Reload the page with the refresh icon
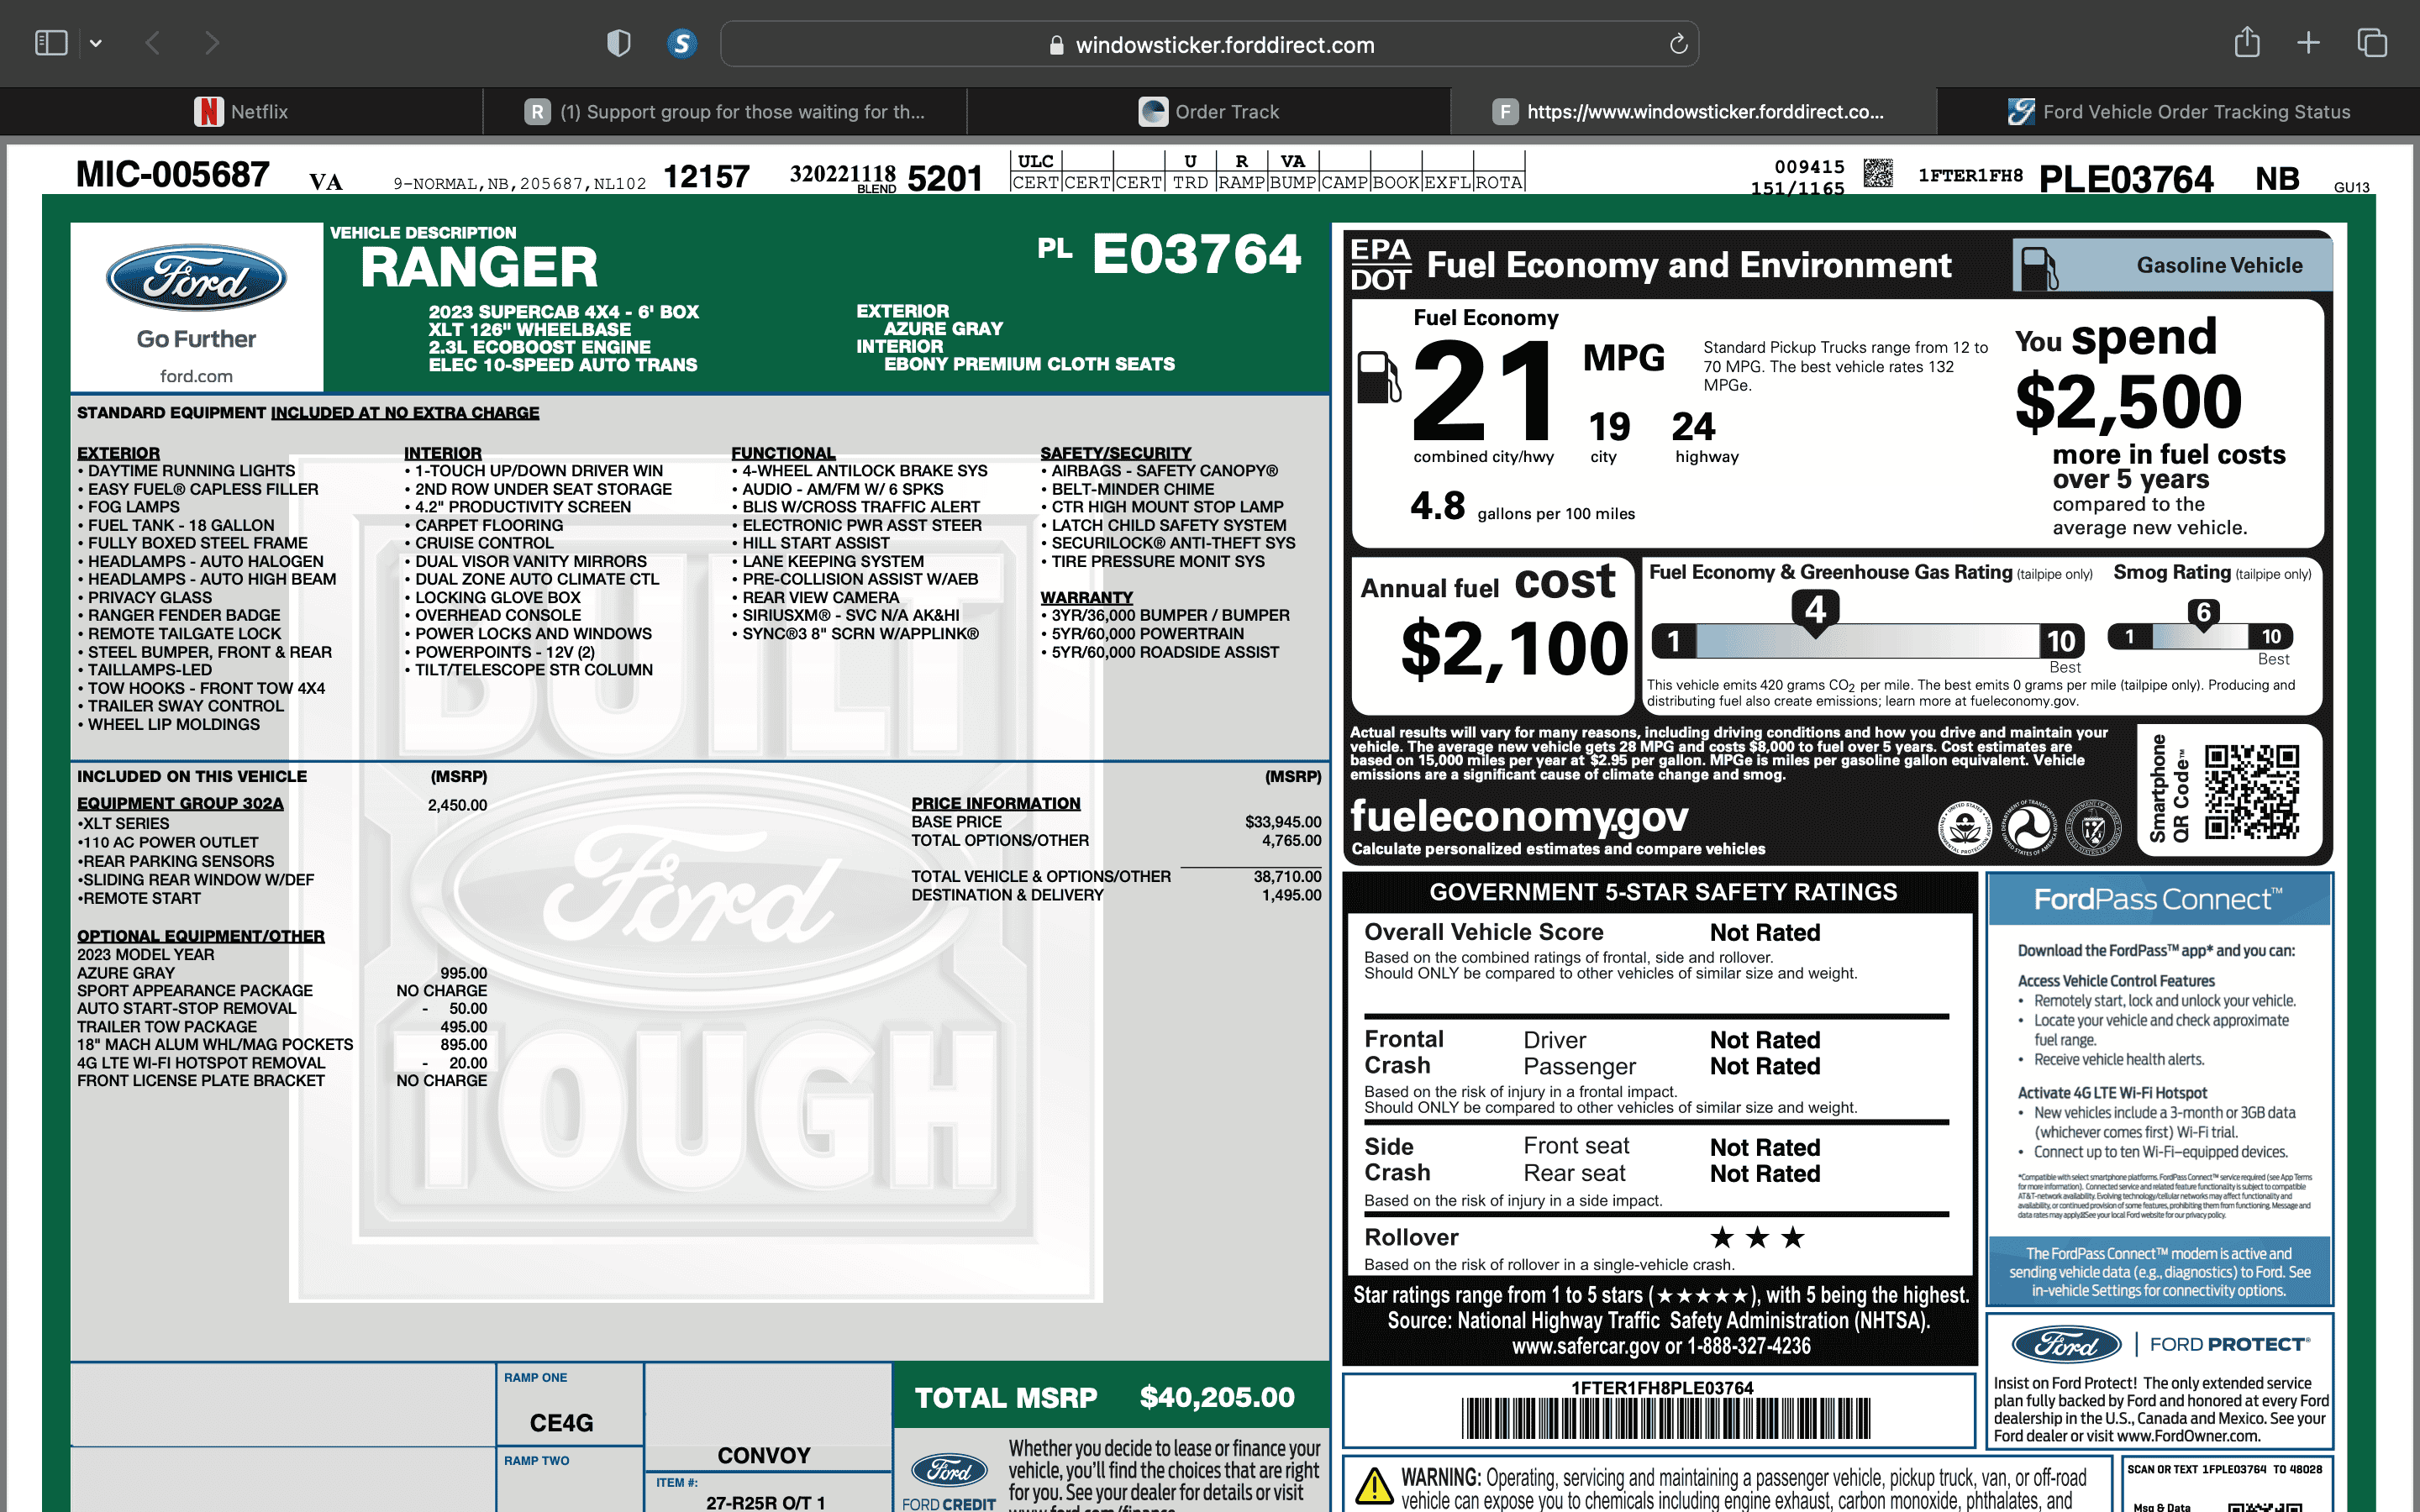Viewport: 2420px width, 1512px height. pyautogui.click(x=1678, y=44)
